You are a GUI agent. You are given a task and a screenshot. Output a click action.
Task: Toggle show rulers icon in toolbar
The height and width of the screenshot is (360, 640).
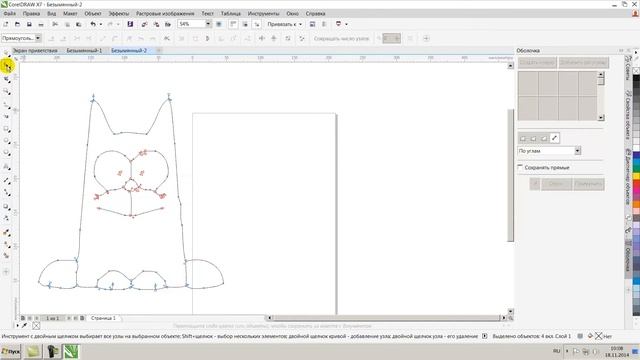[233, 24]
